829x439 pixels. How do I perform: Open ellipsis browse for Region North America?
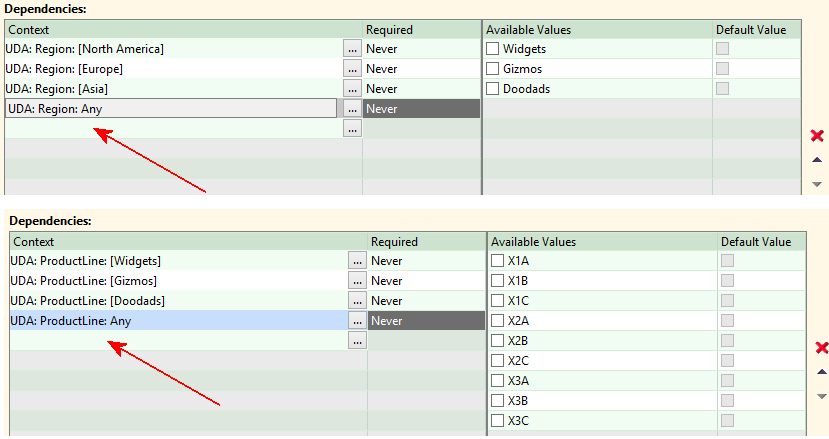click(351, 49)
